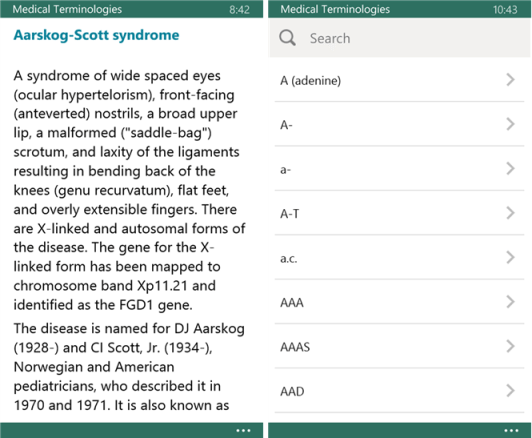Click the chevron next to uppercase A-
Image resolution: width=532 pixels, height=438 pixels.
[510, 124]
